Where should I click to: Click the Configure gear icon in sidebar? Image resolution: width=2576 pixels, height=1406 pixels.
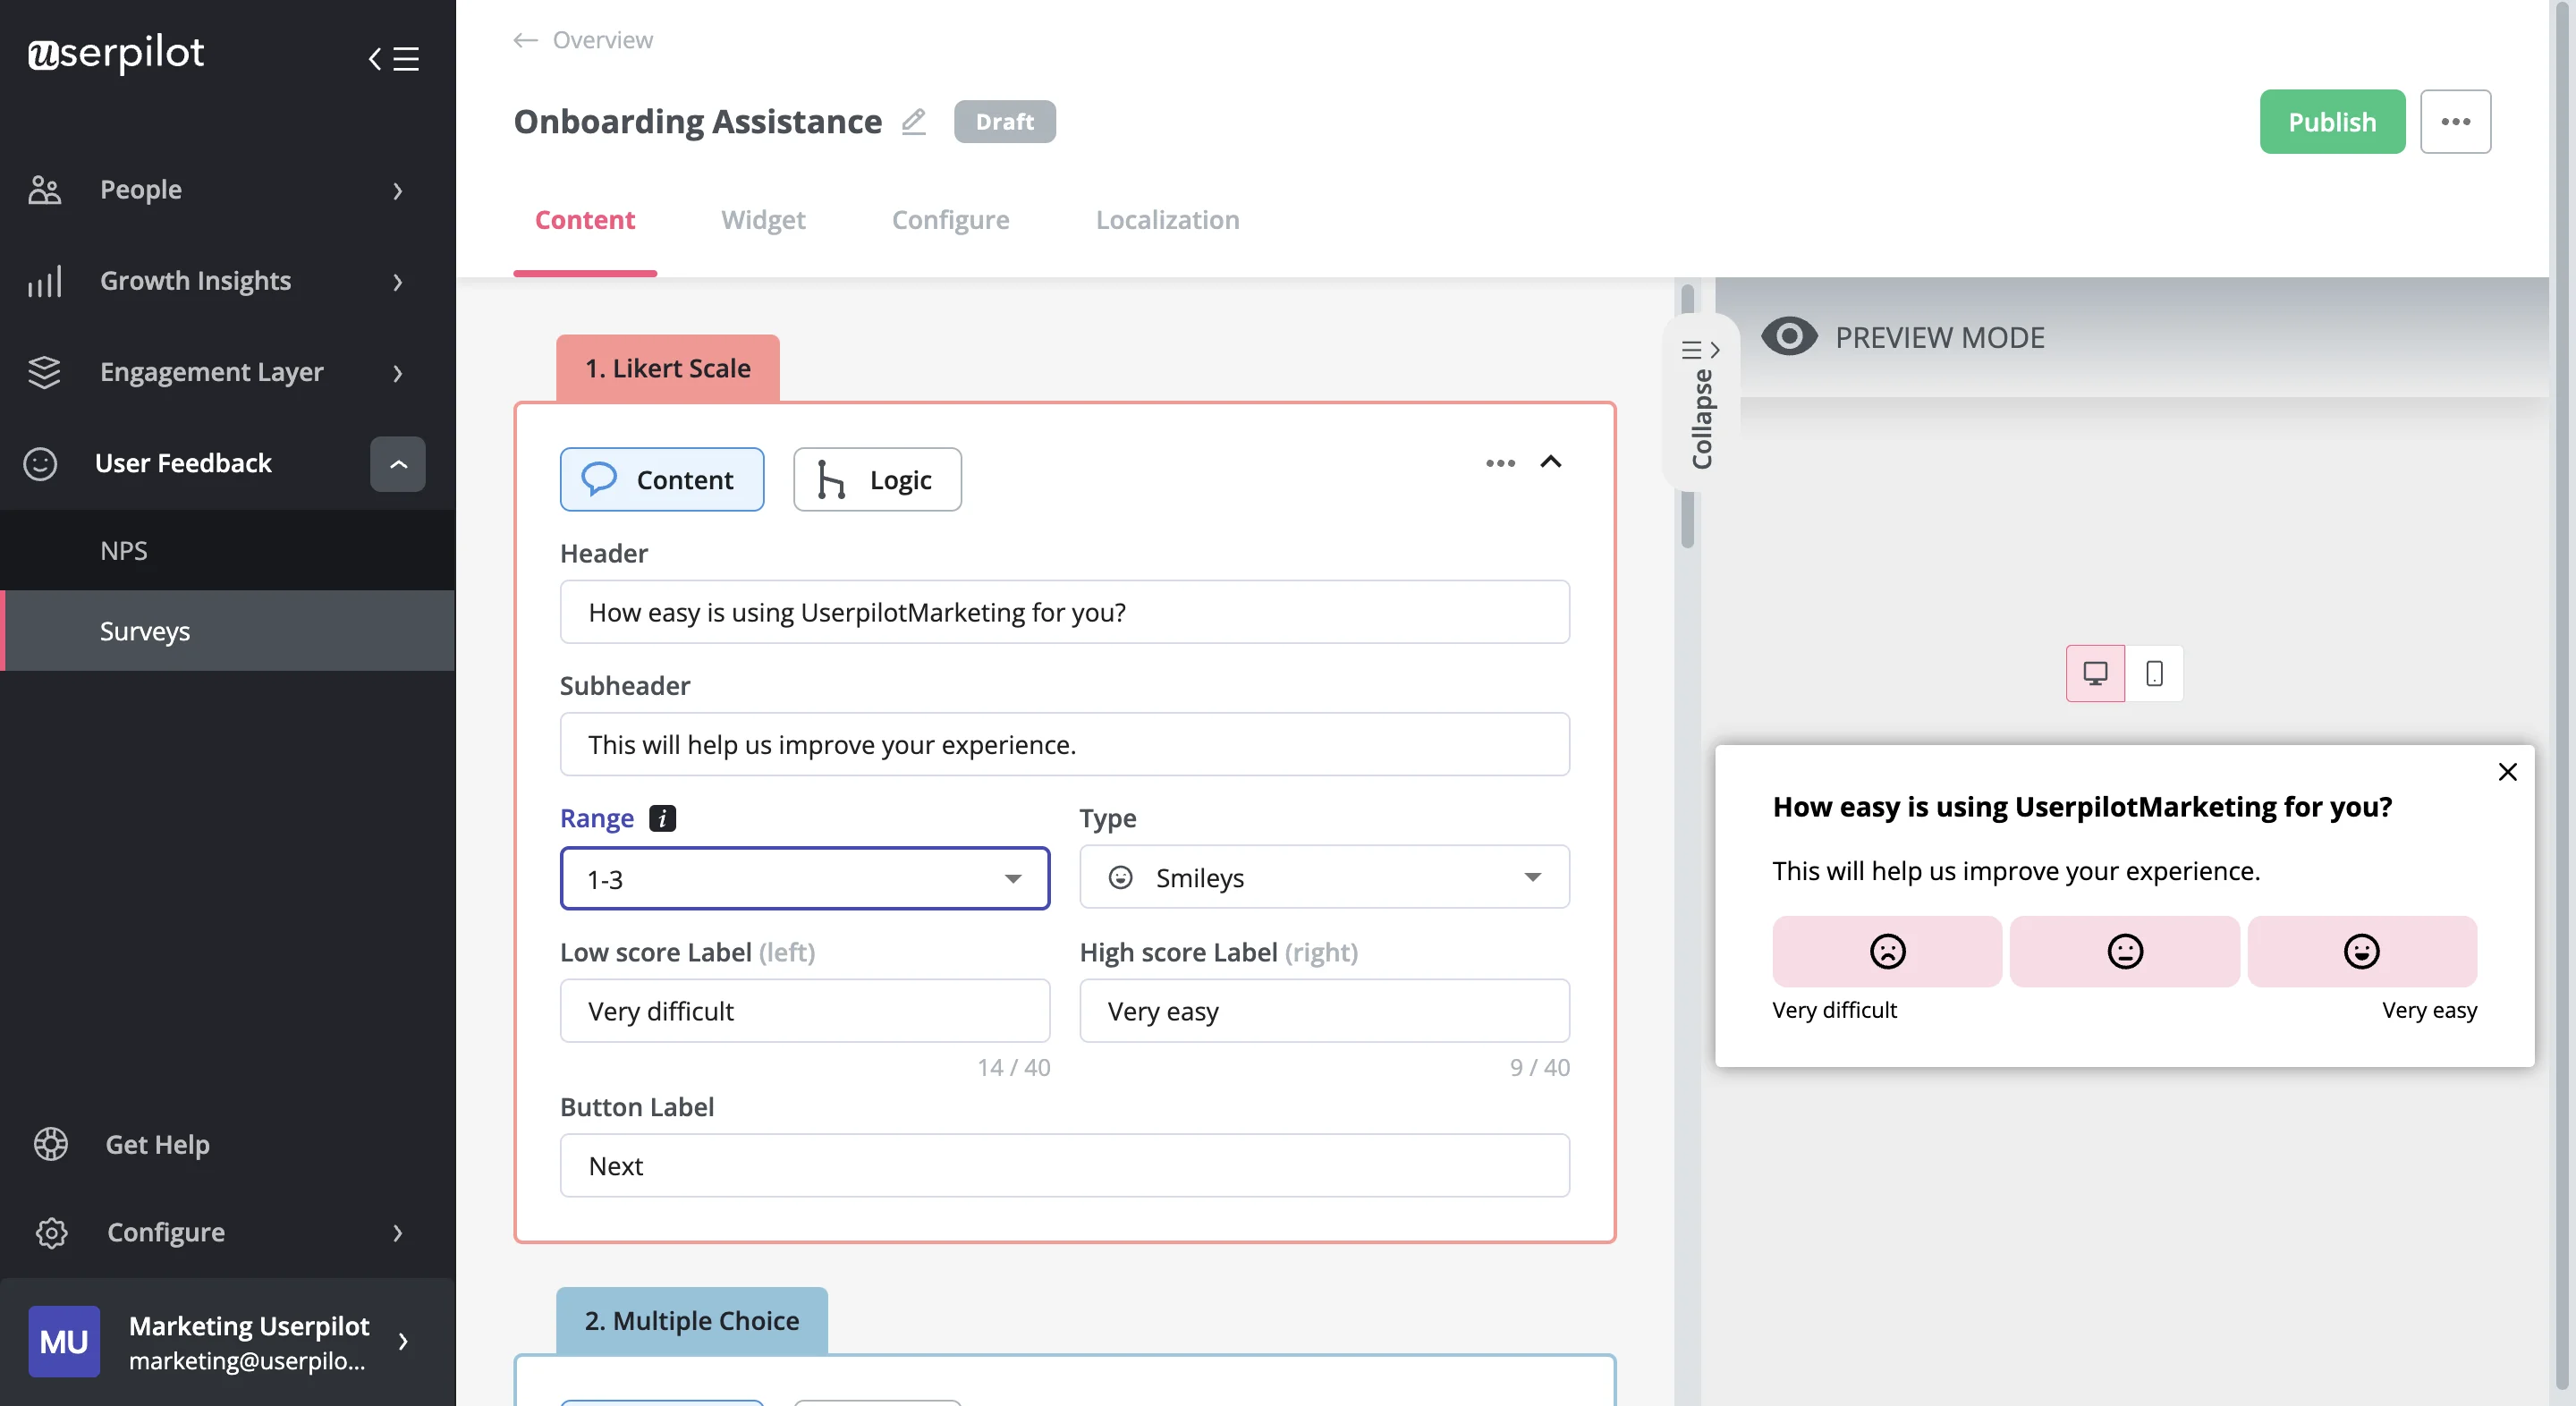(51, 1232)
